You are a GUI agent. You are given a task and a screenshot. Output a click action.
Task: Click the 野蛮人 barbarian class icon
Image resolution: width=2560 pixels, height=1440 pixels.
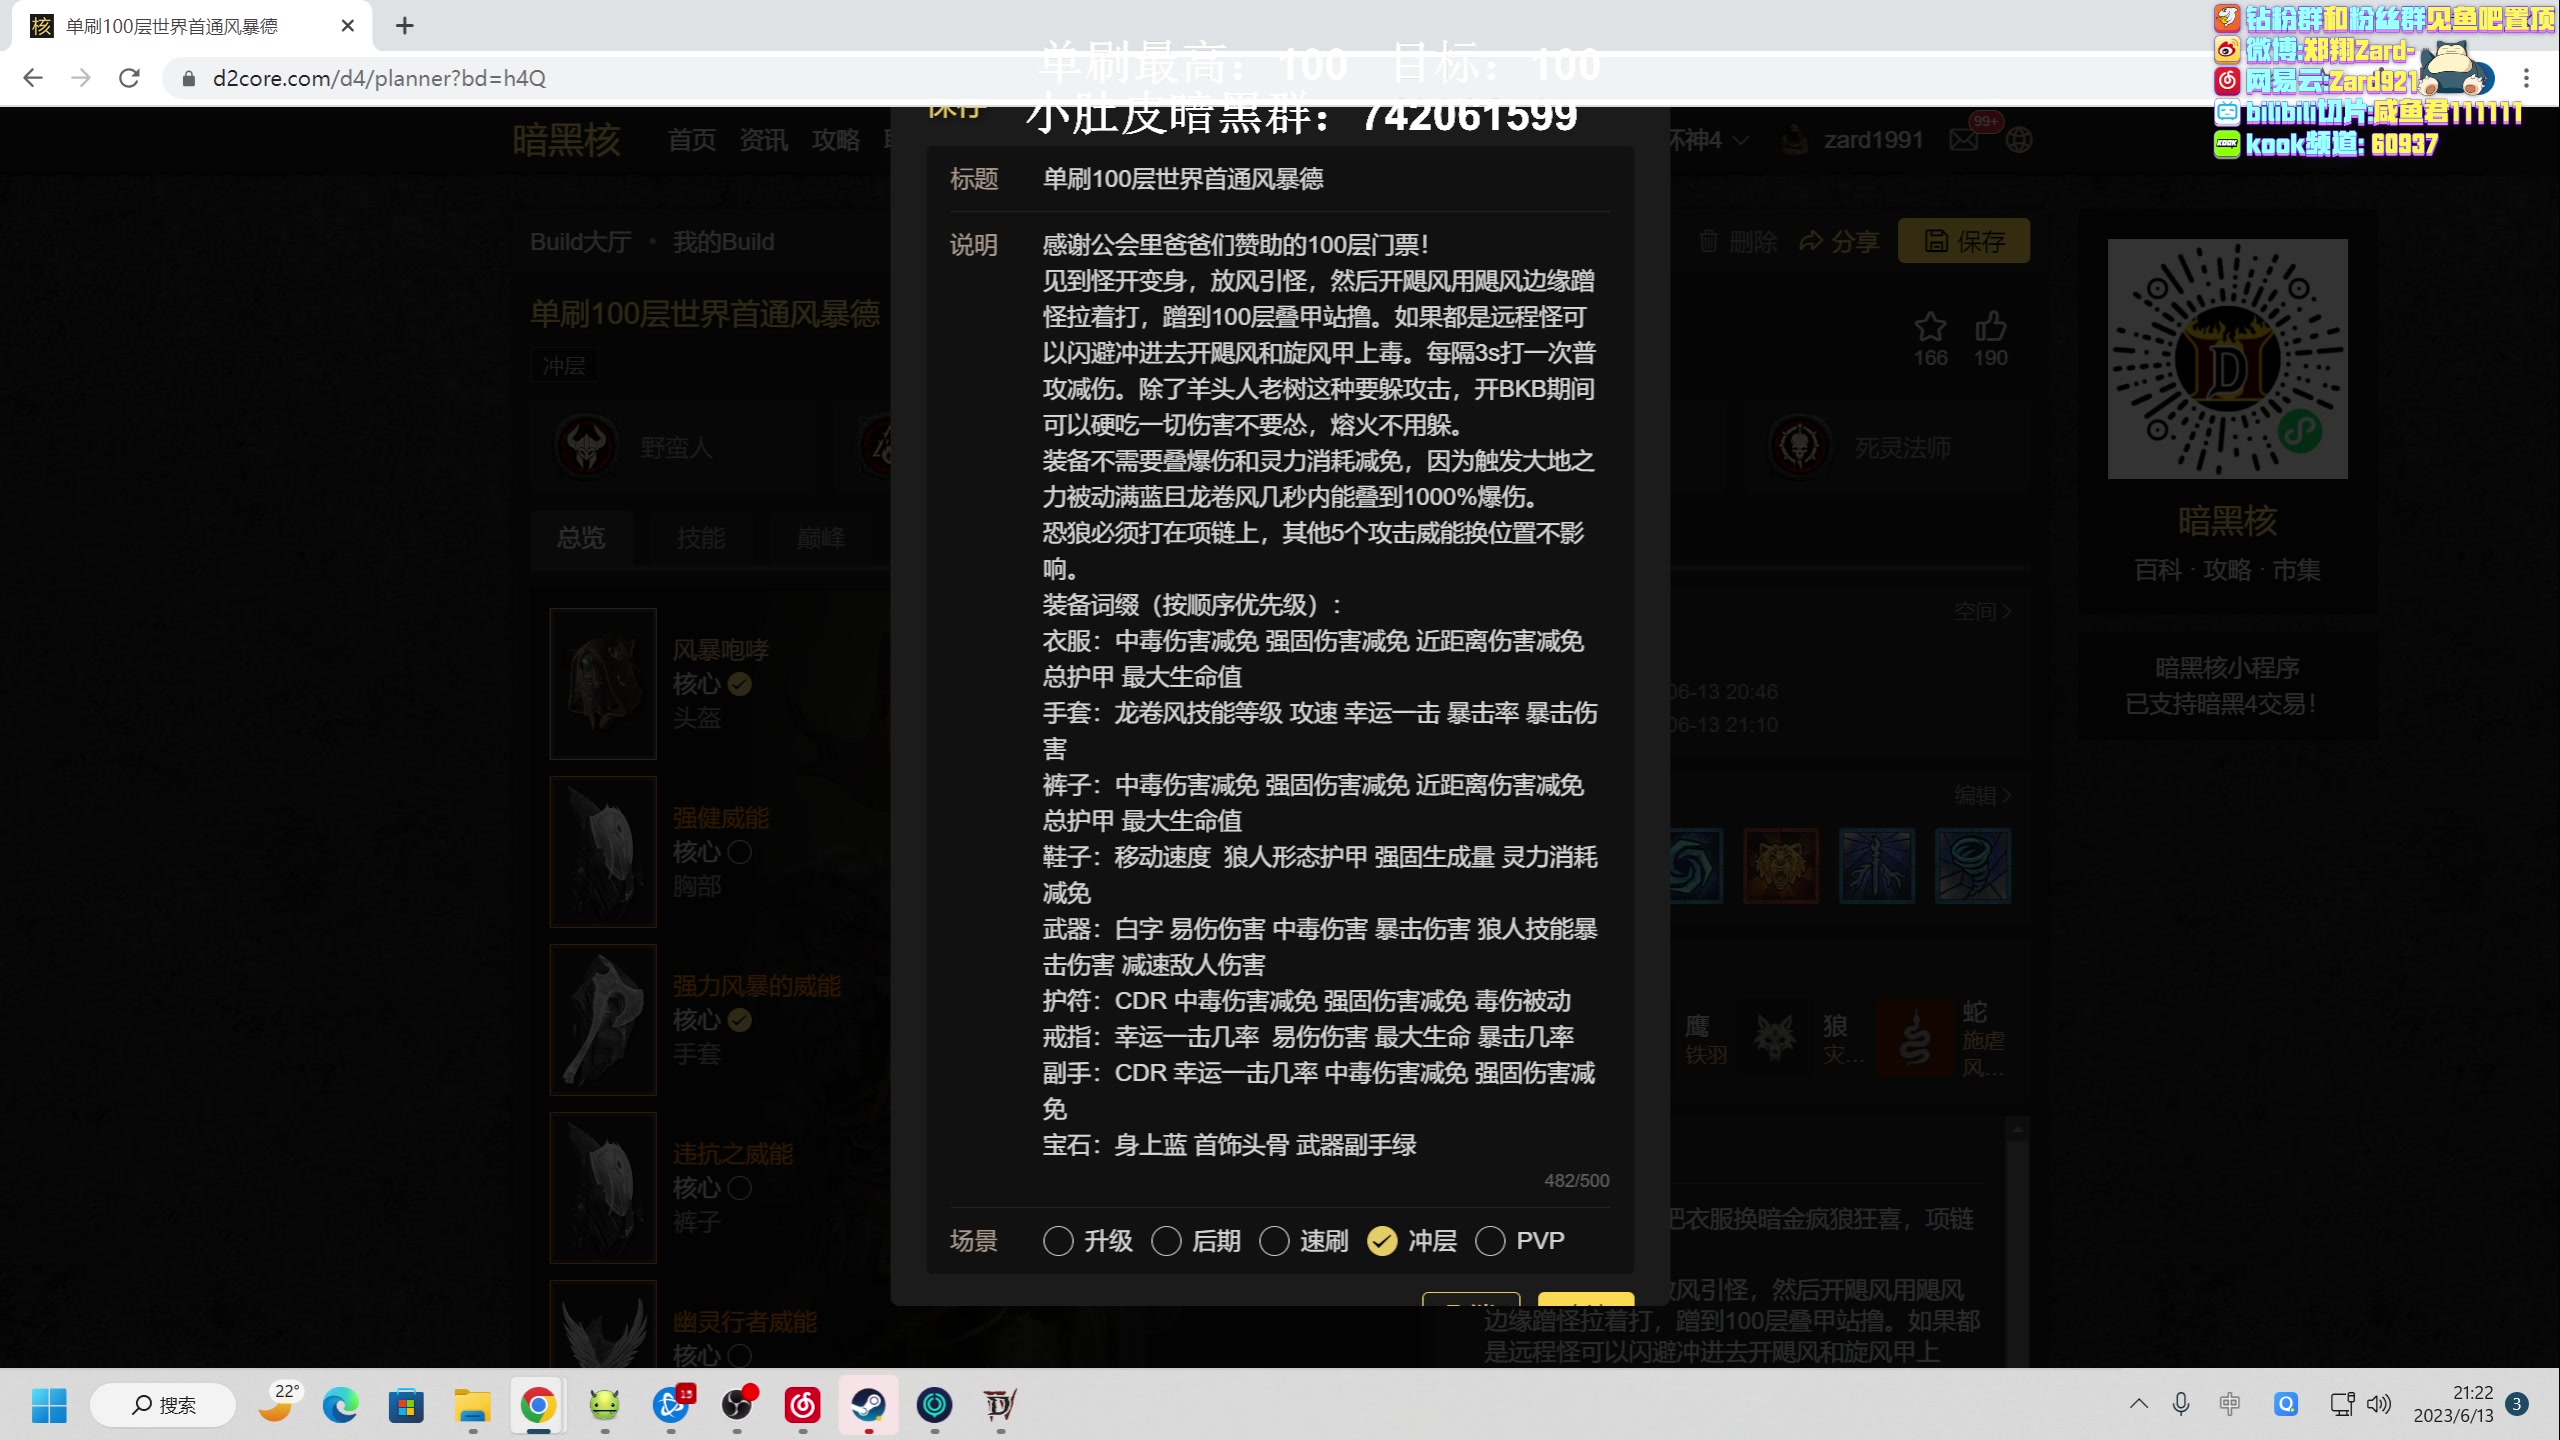tap(588, 446)
